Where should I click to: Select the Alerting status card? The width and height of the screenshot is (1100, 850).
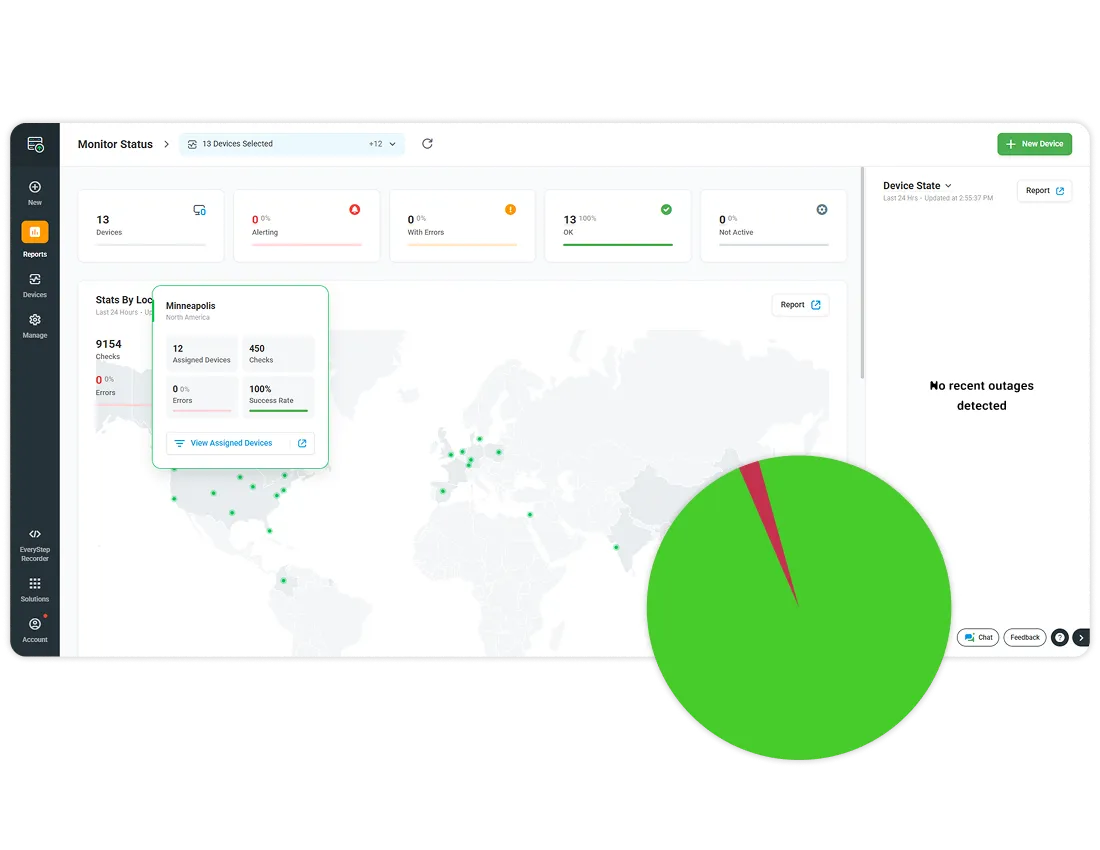(306, 224)
